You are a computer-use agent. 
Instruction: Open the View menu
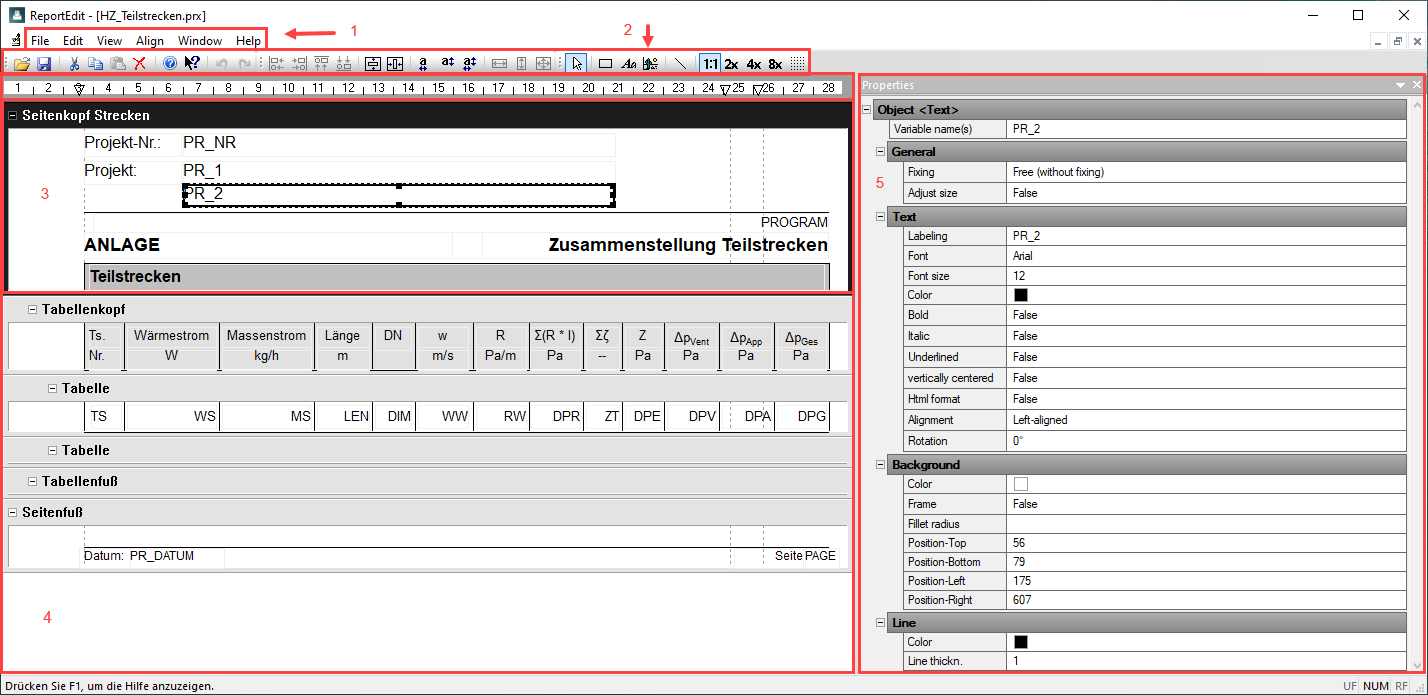click(x=110, y=41)
